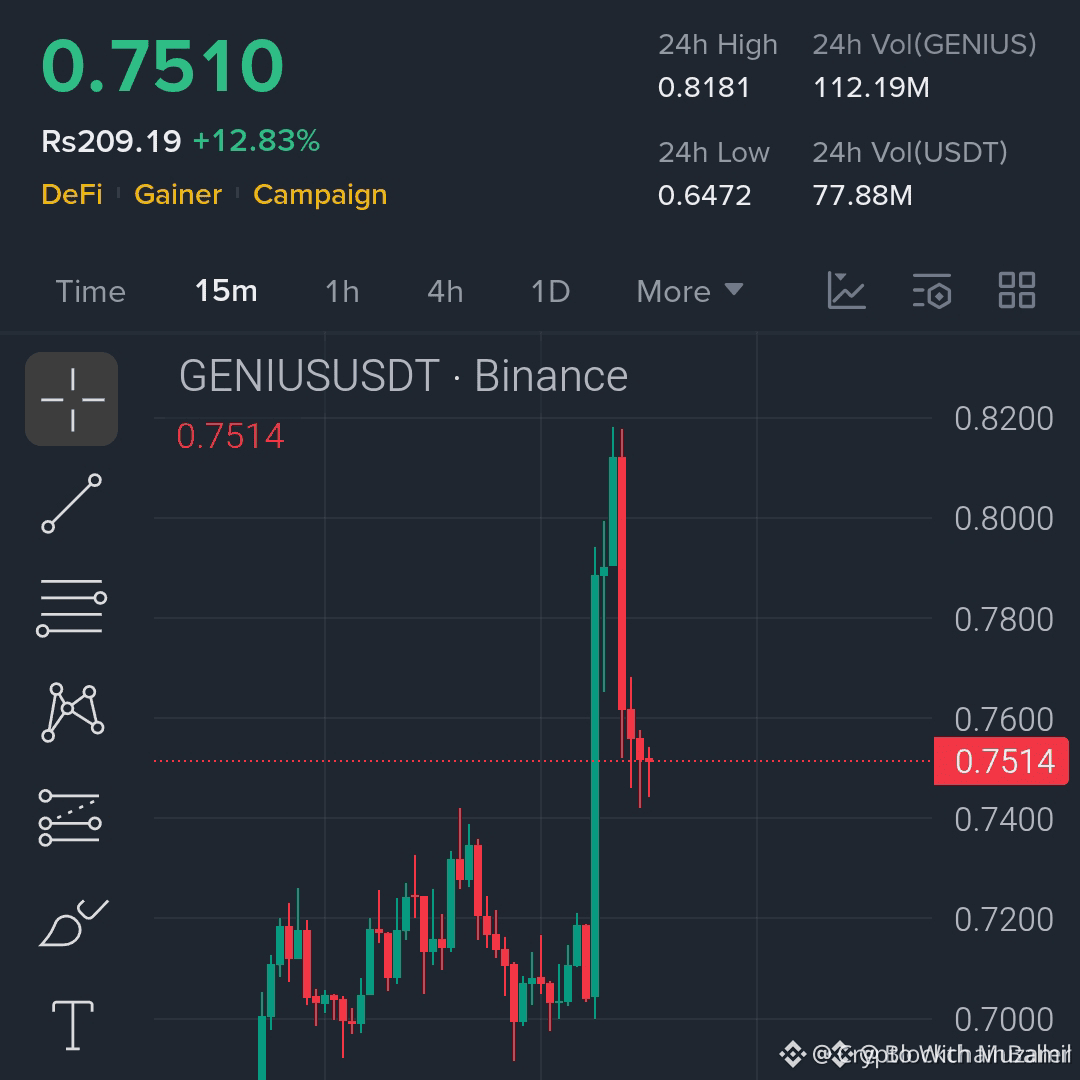This screenshot has width=1080, height=1080.
Task: Click the 24h High label
Action: (718, 45)
